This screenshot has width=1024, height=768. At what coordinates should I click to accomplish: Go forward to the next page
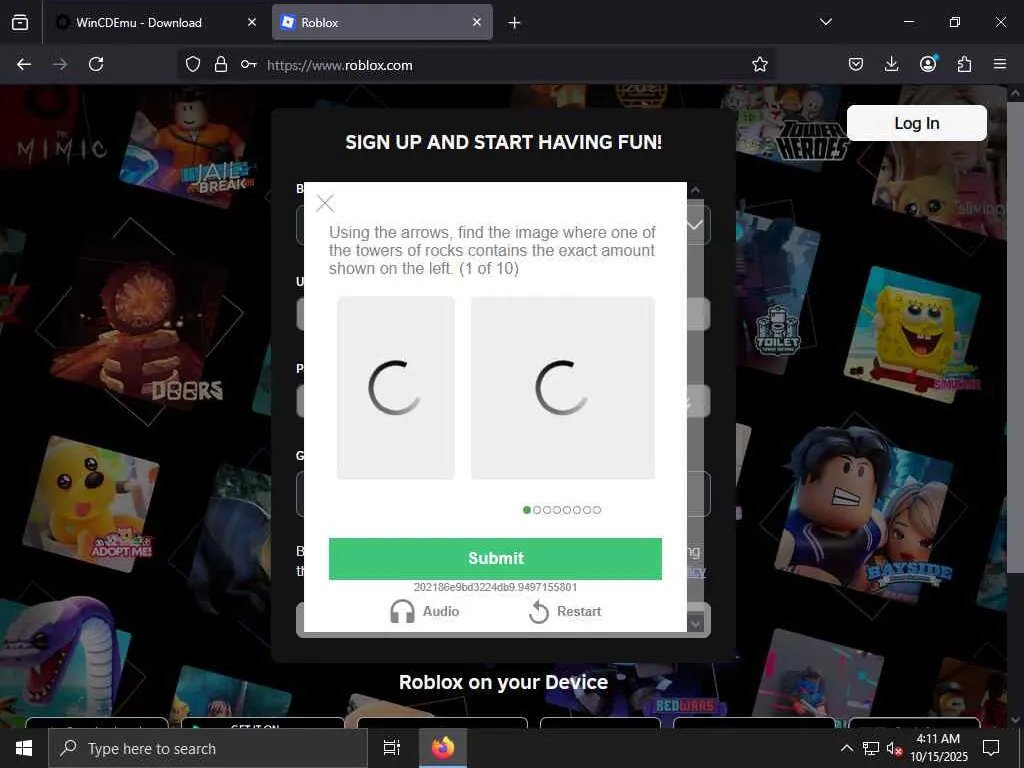coord(60,64)
